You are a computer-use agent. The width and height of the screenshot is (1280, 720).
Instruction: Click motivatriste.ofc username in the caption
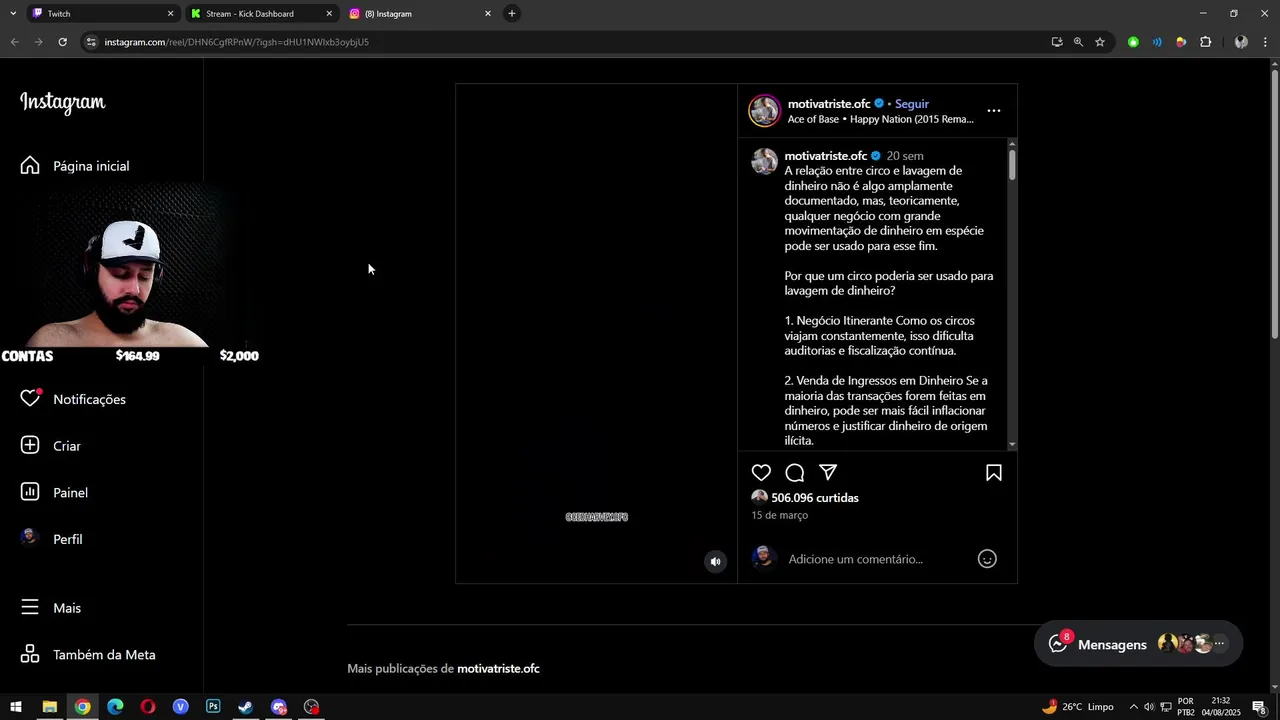pyautogui.click(x=825, y=156)
